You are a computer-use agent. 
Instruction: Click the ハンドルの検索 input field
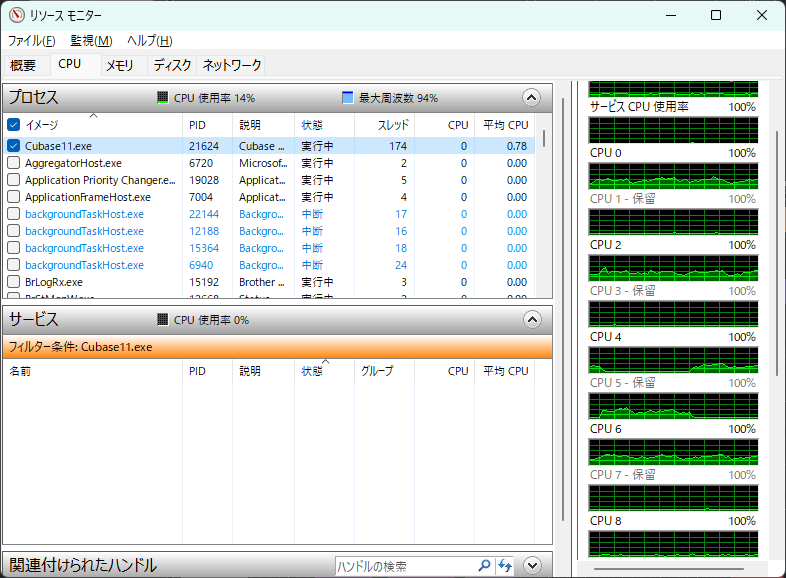(x=405, y=566)
